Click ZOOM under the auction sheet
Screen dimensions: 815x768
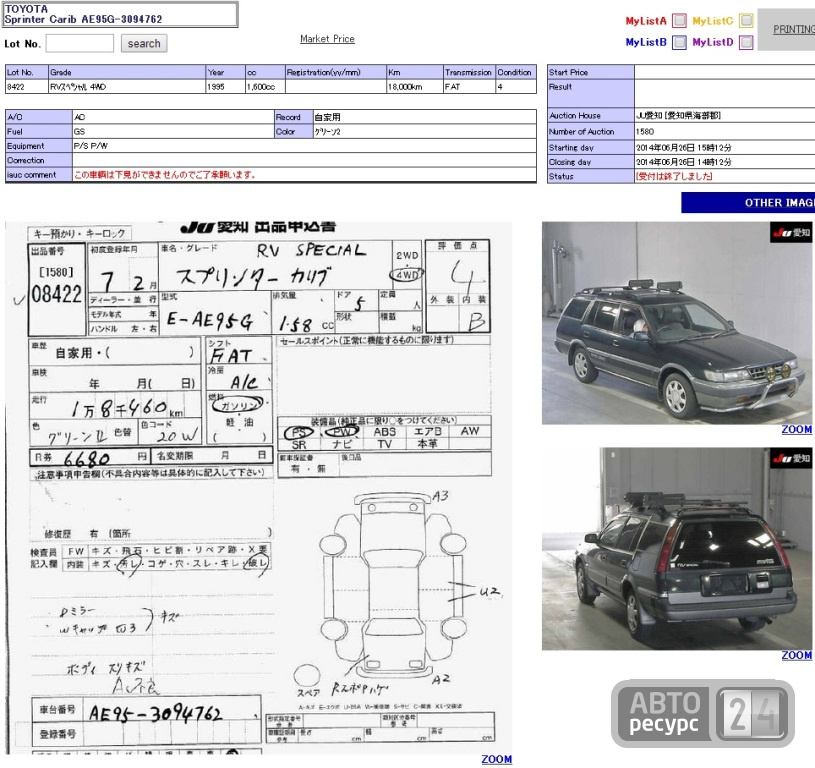[496, 759]
